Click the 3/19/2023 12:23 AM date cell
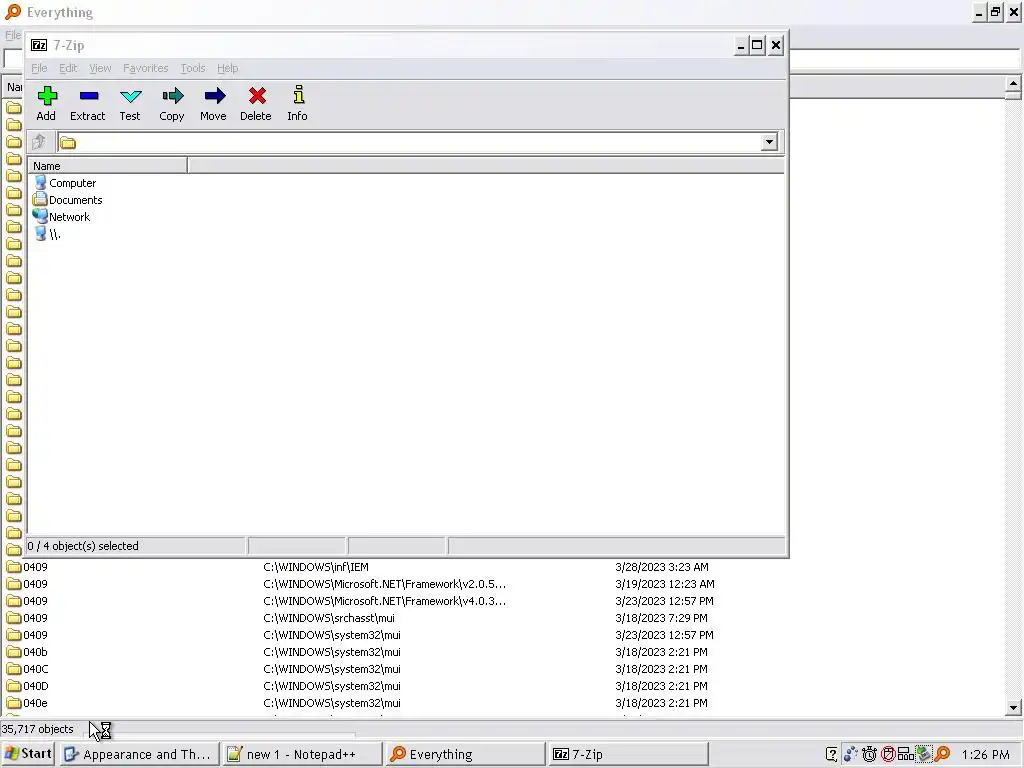The height and width of the screenshot is (768, 1024). (665, 584)
